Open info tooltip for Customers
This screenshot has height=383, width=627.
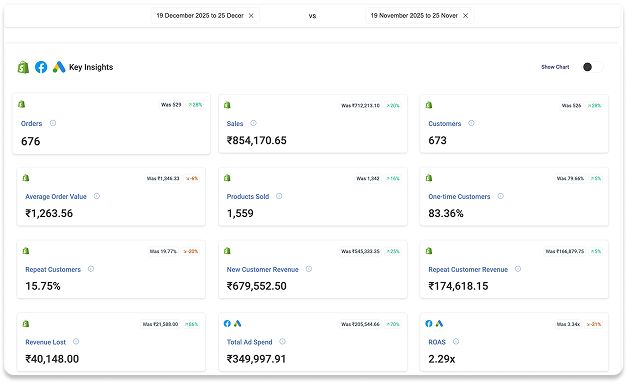(x=471, y=123)
